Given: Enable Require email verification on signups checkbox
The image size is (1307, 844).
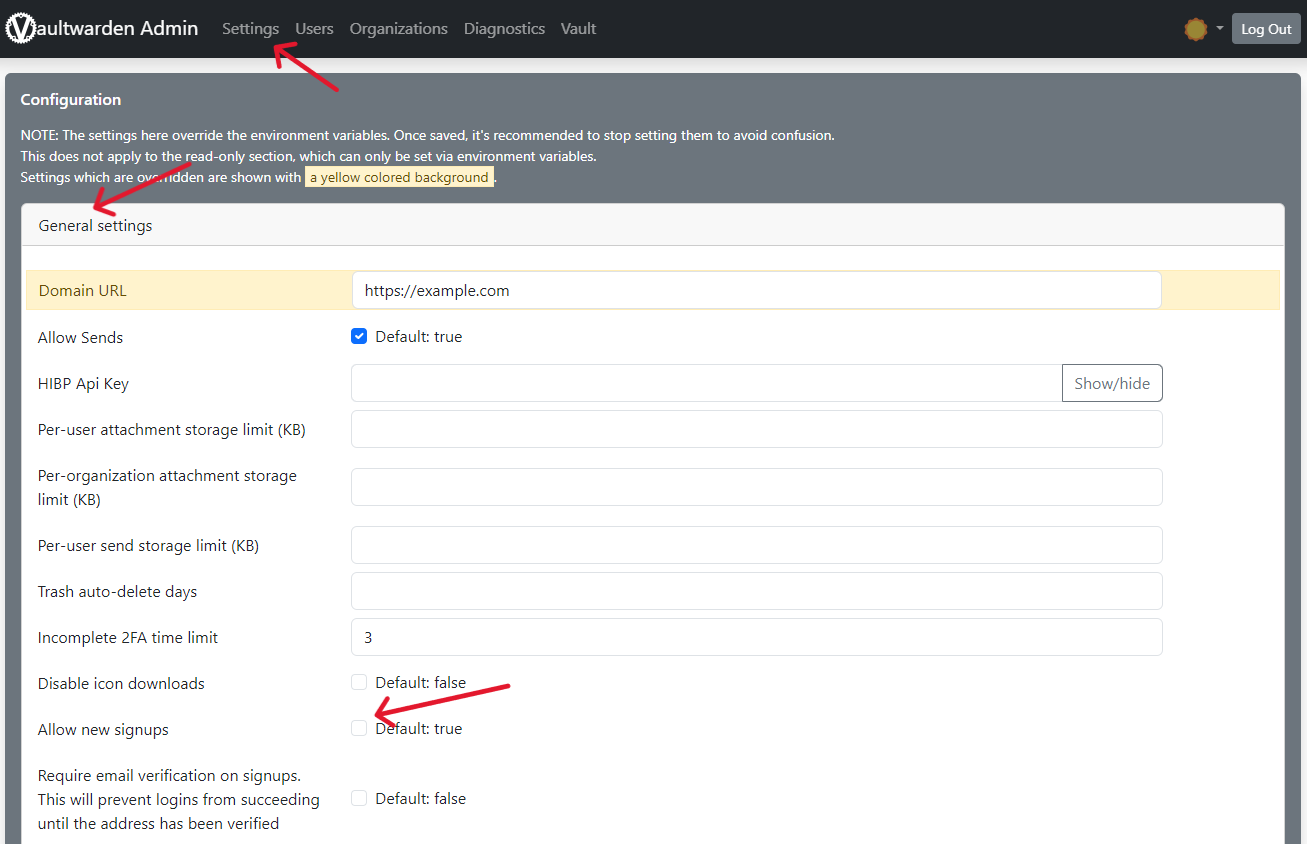Looking at the screenshot, I should [359, 799].
